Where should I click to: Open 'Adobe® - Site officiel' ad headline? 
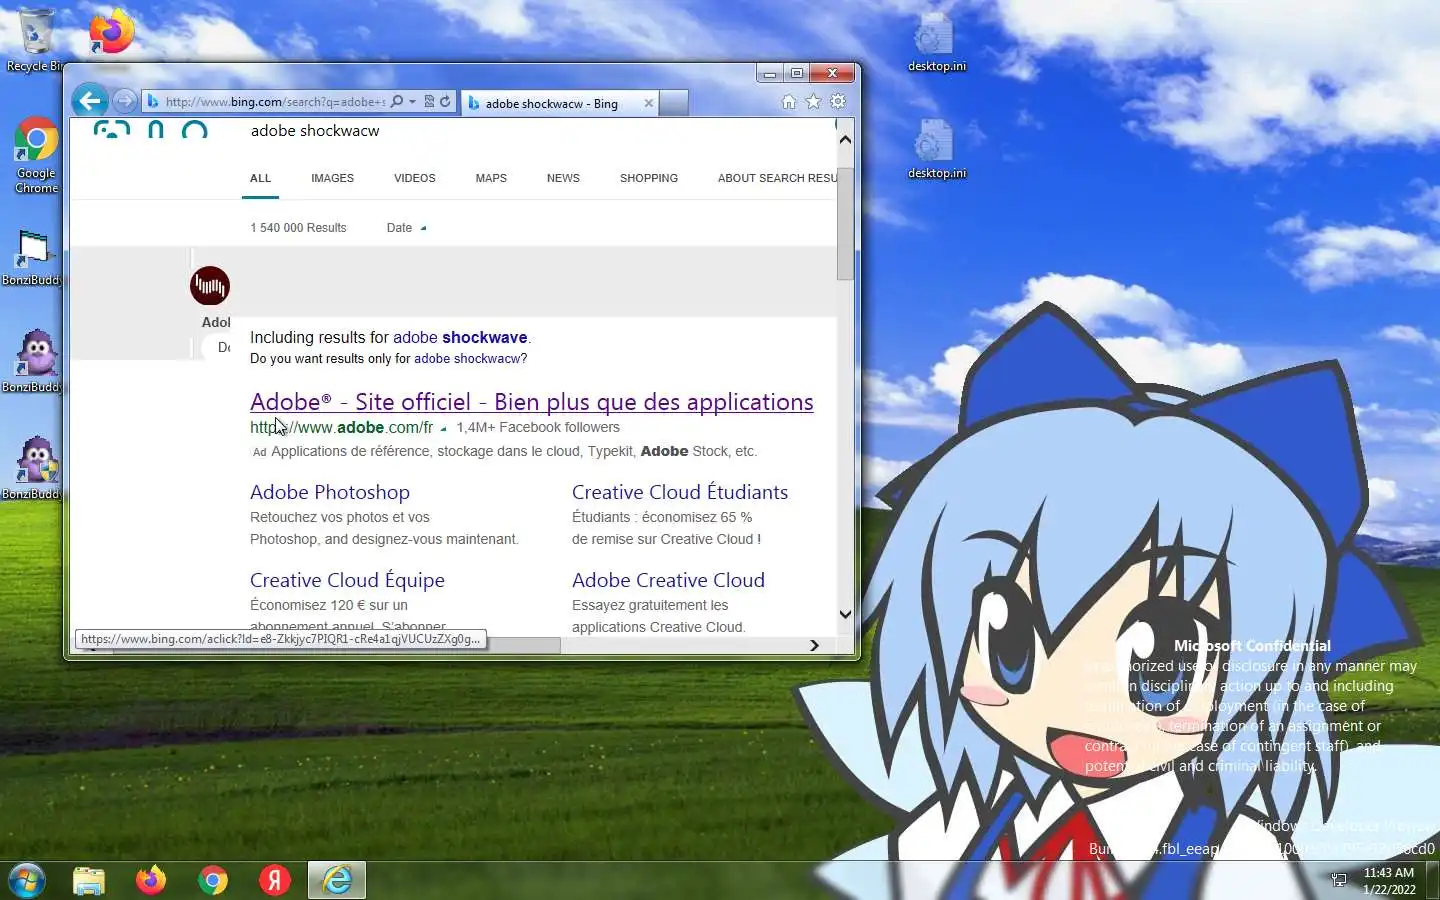[531, 402]
